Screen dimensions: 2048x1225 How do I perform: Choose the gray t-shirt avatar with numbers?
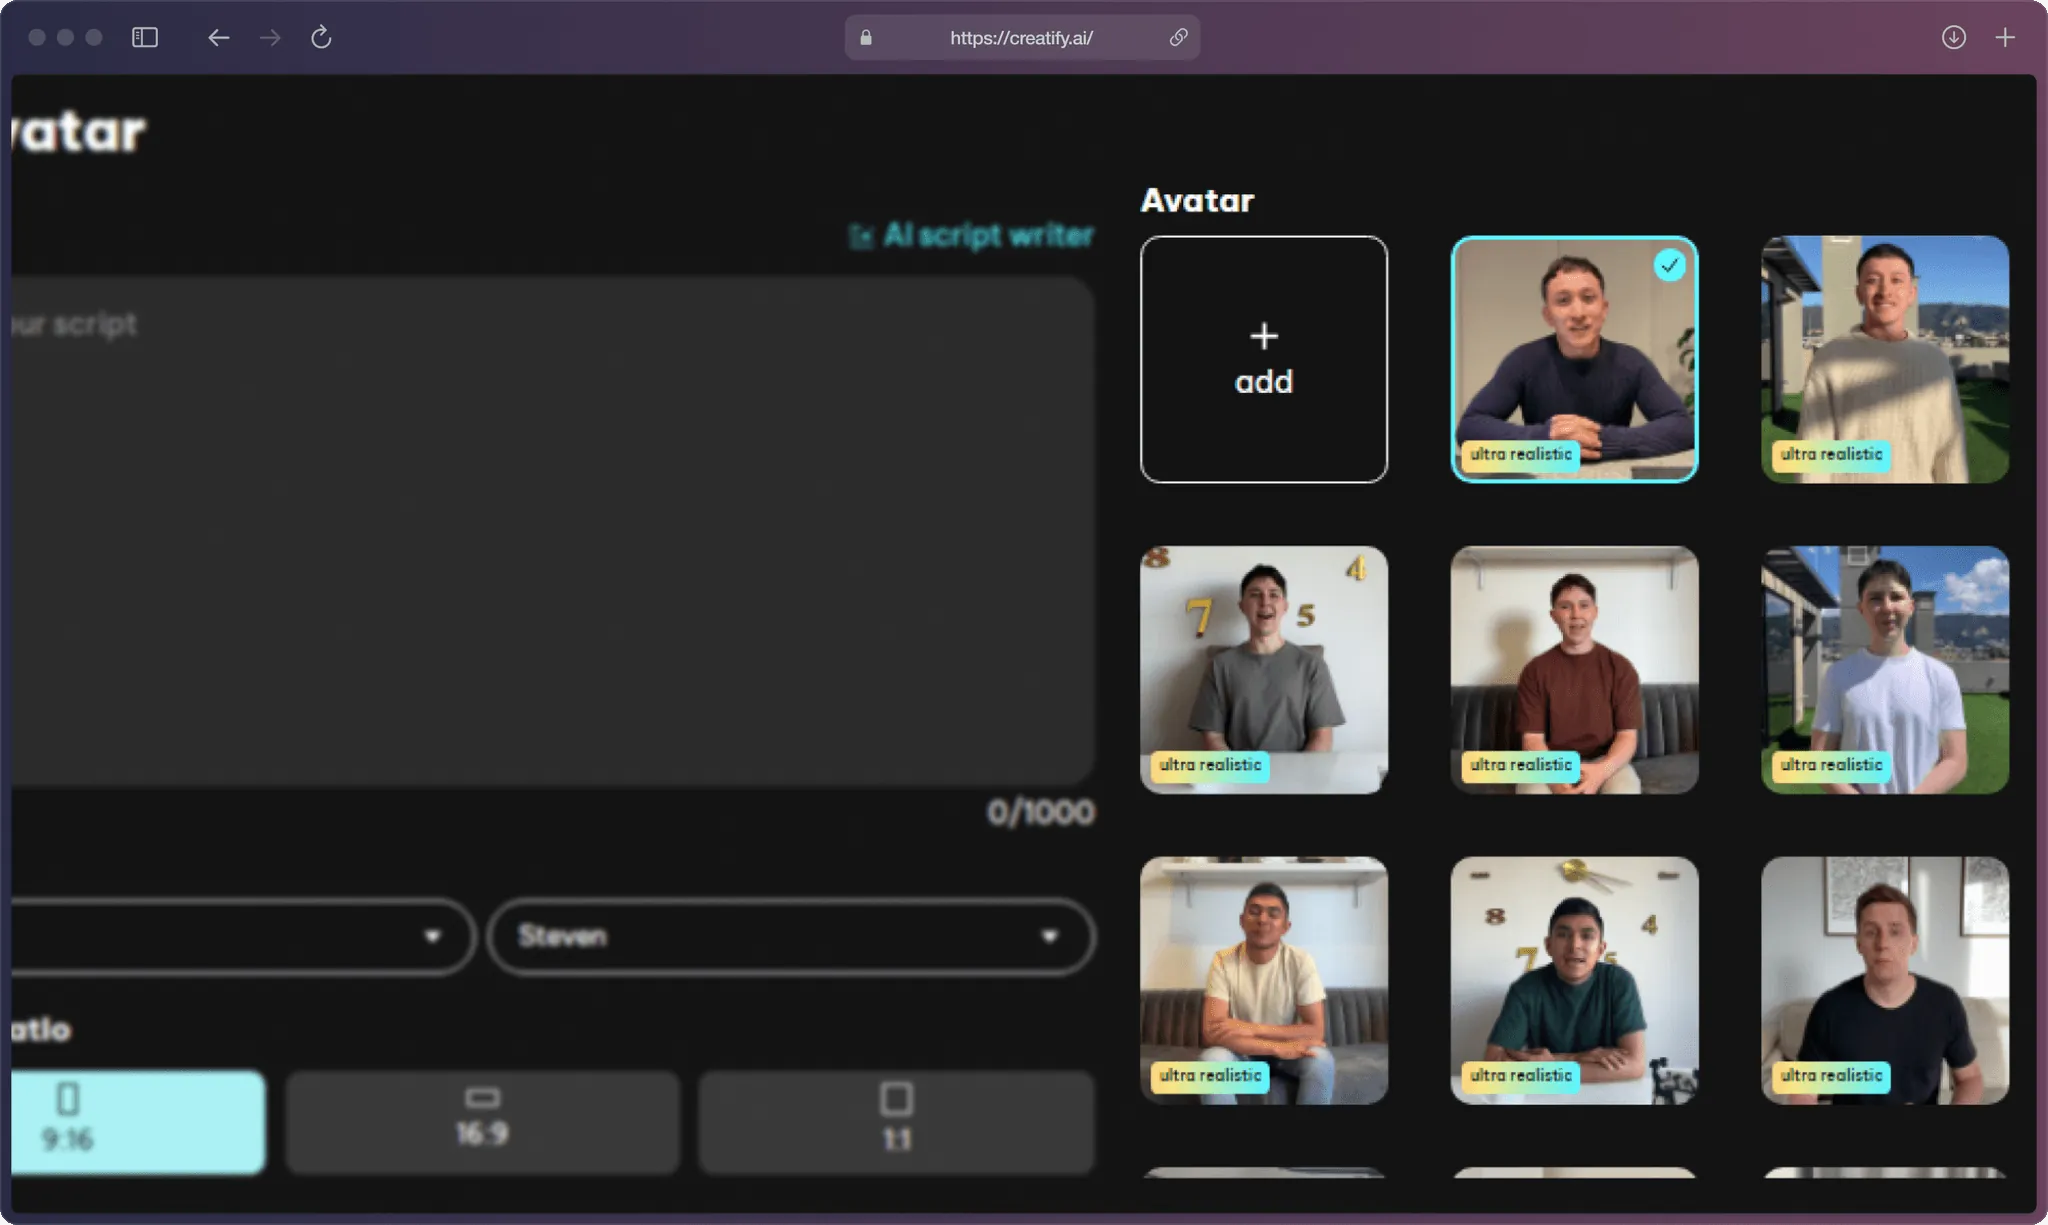point(1264,670)
